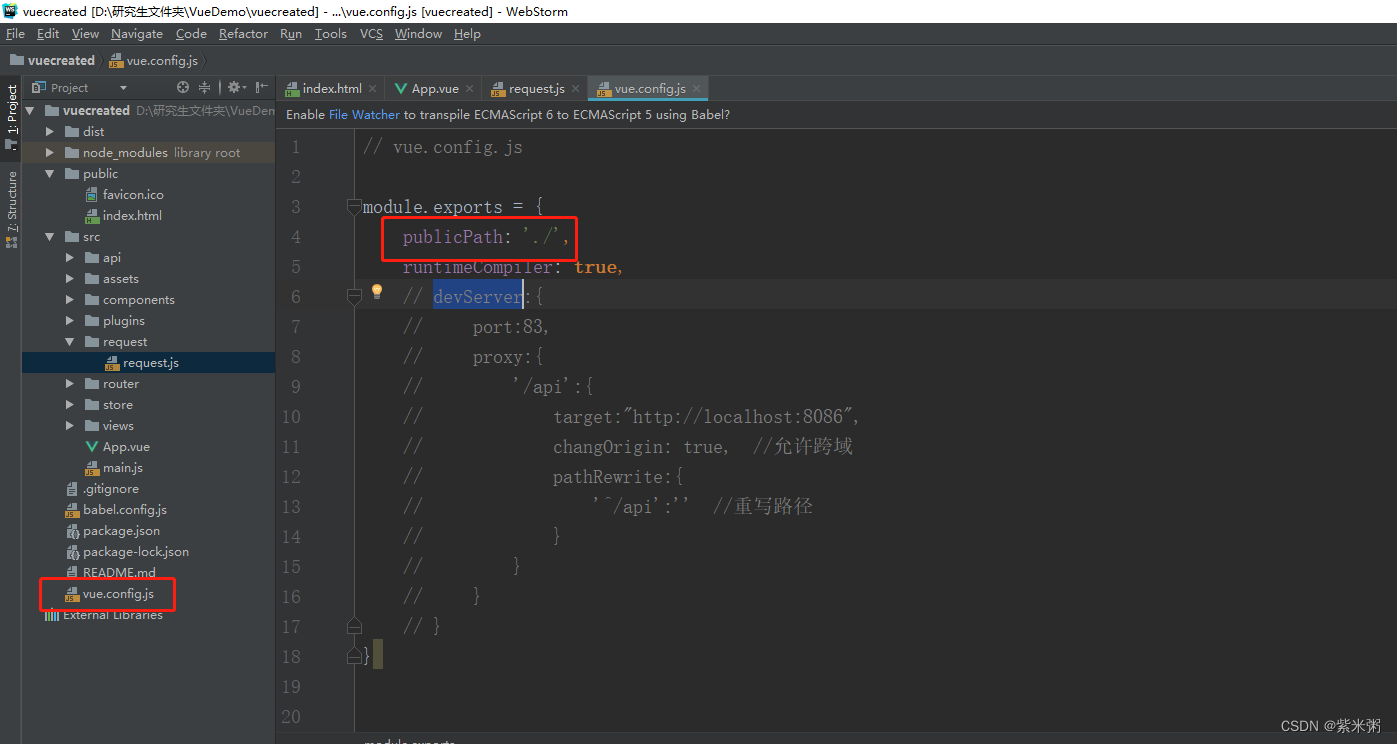Expand the node_modules folder

pos(50,153)
